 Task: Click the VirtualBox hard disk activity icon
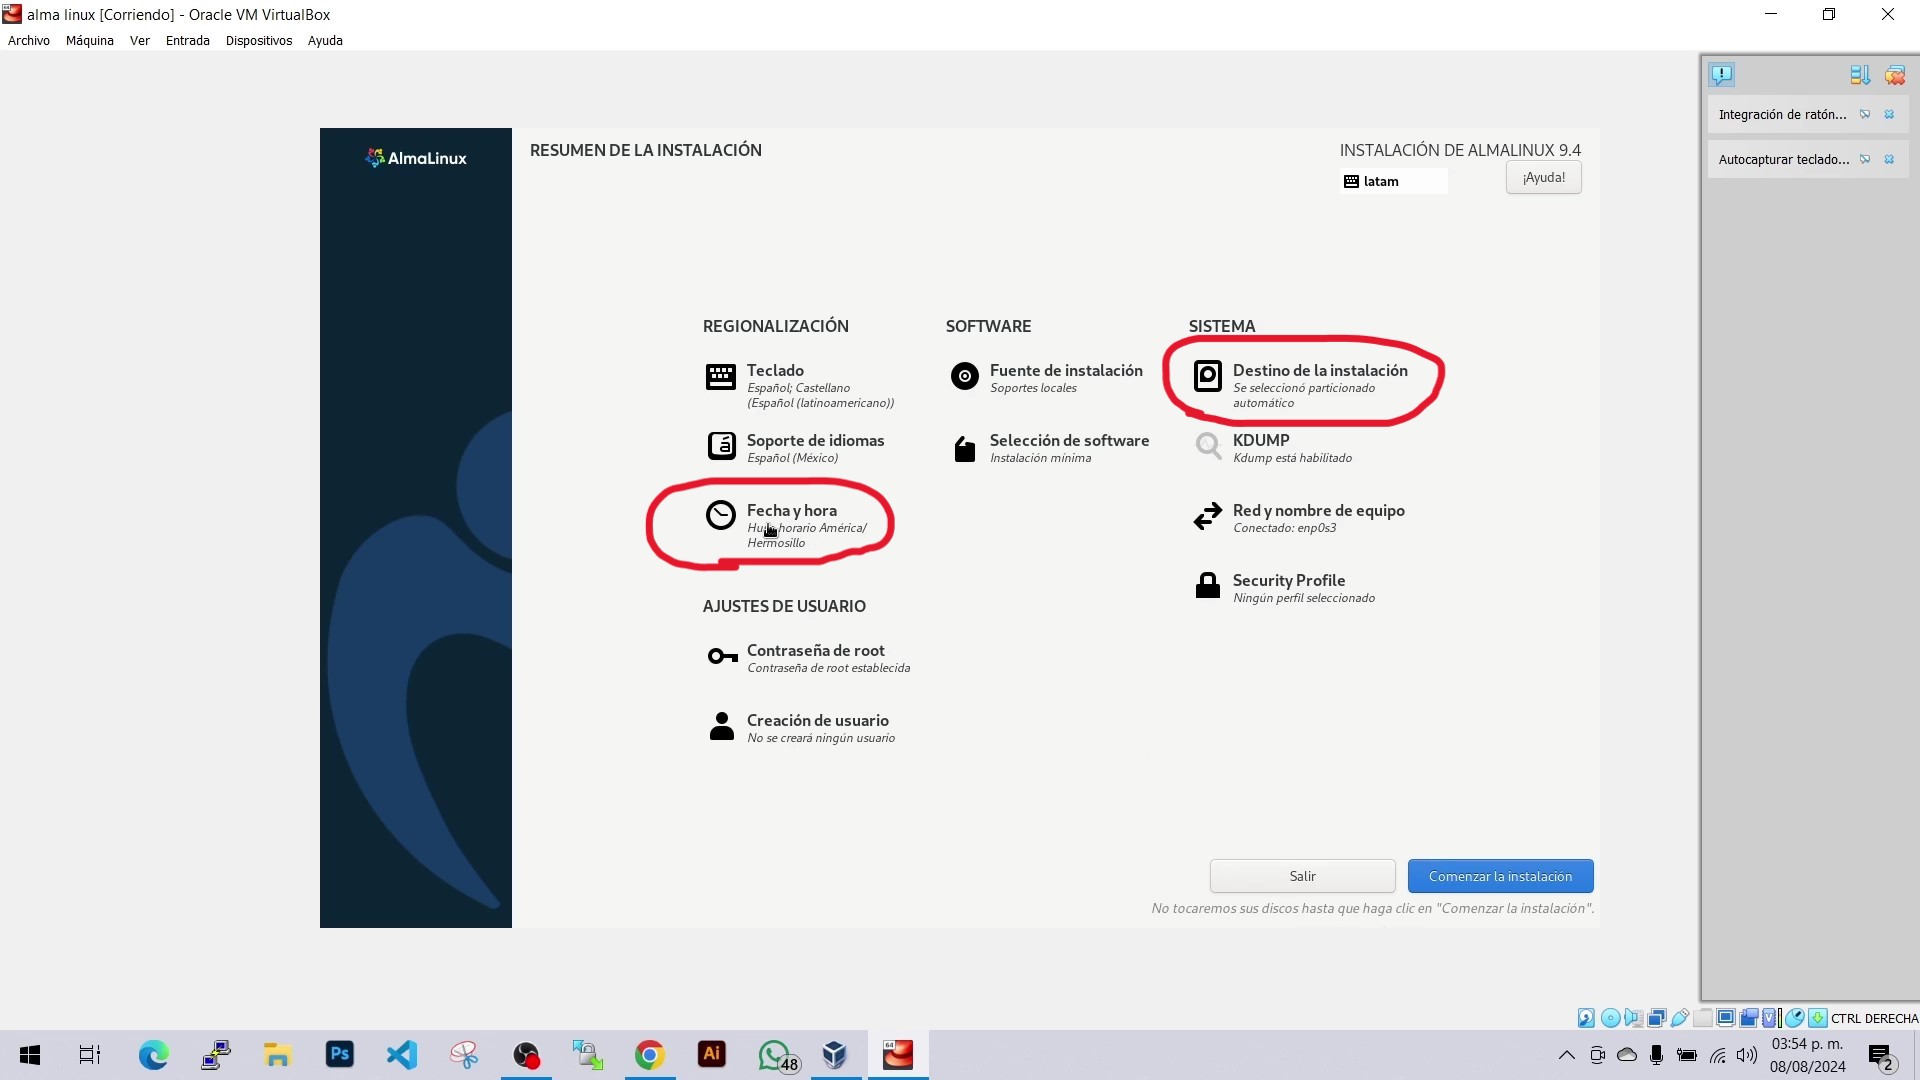pyautogui.click(x=1586, y=1018)
